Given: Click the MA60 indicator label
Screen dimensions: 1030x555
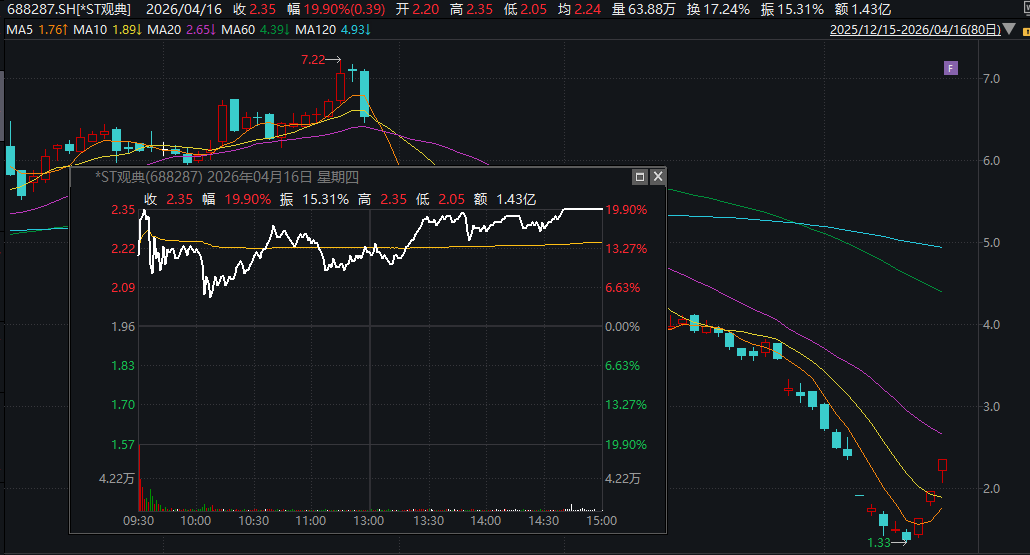Looking at the screenshot, I should 255,30.
